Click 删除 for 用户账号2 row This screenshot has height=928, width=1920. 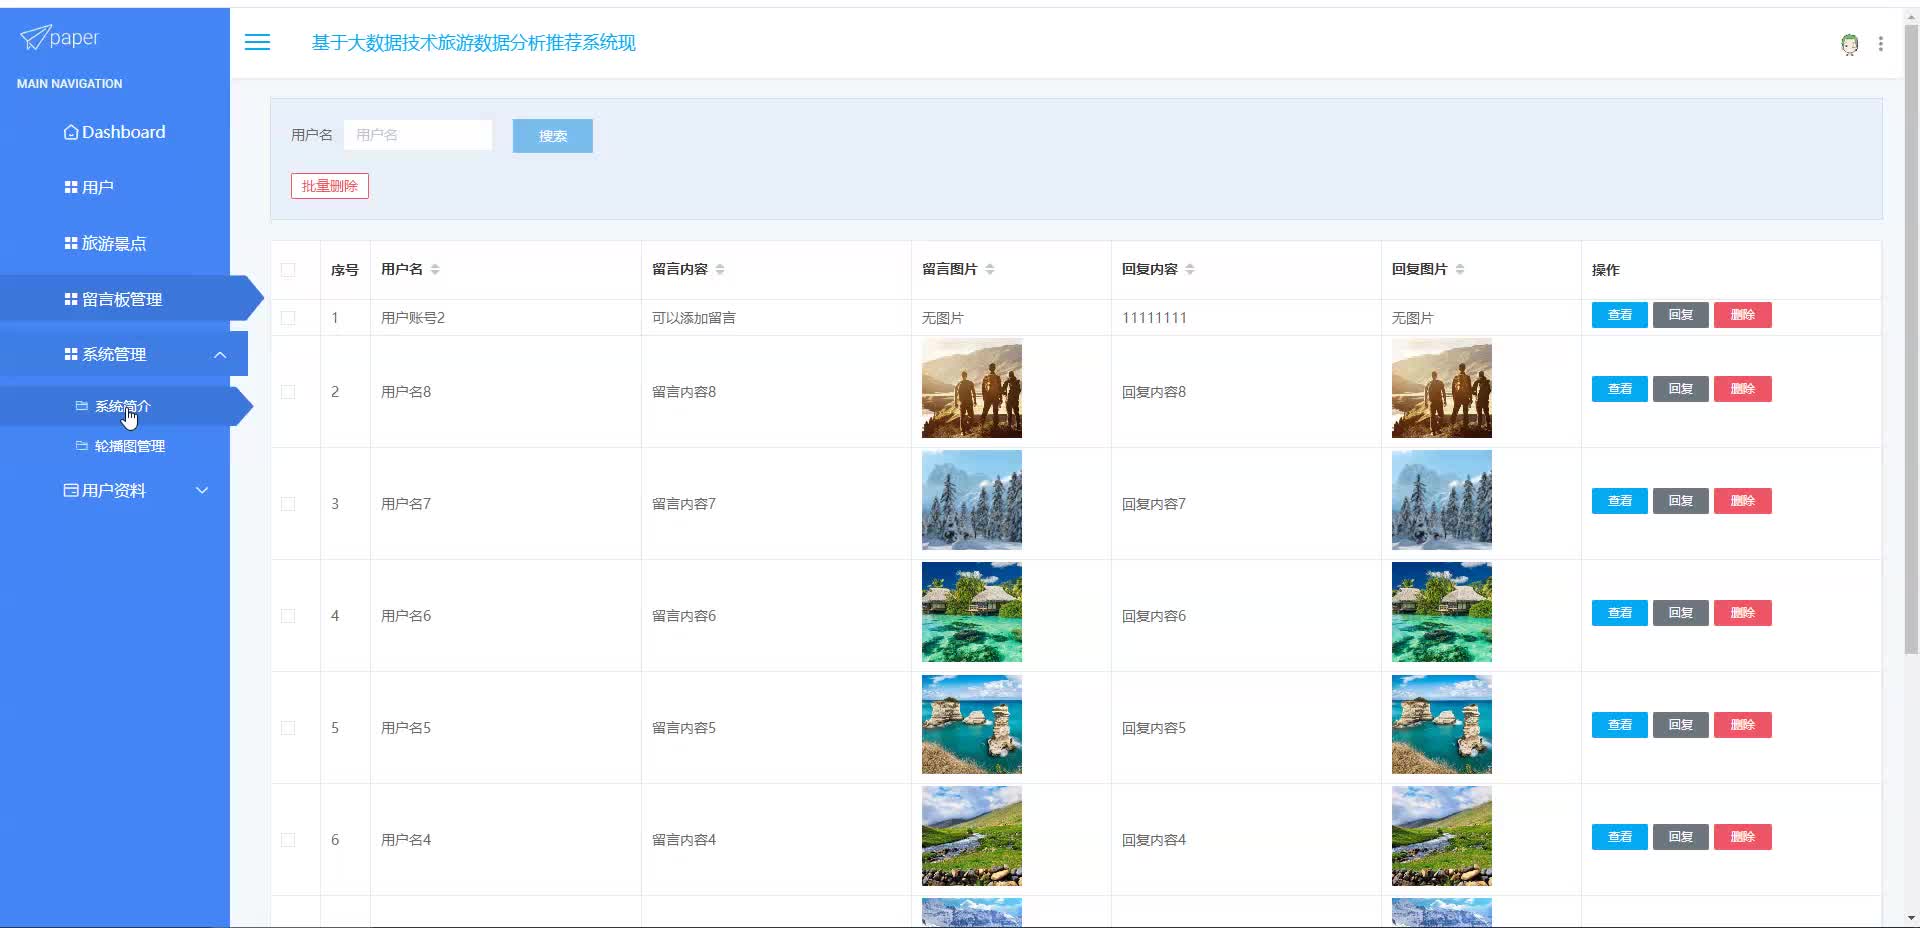coord(1743,315)
